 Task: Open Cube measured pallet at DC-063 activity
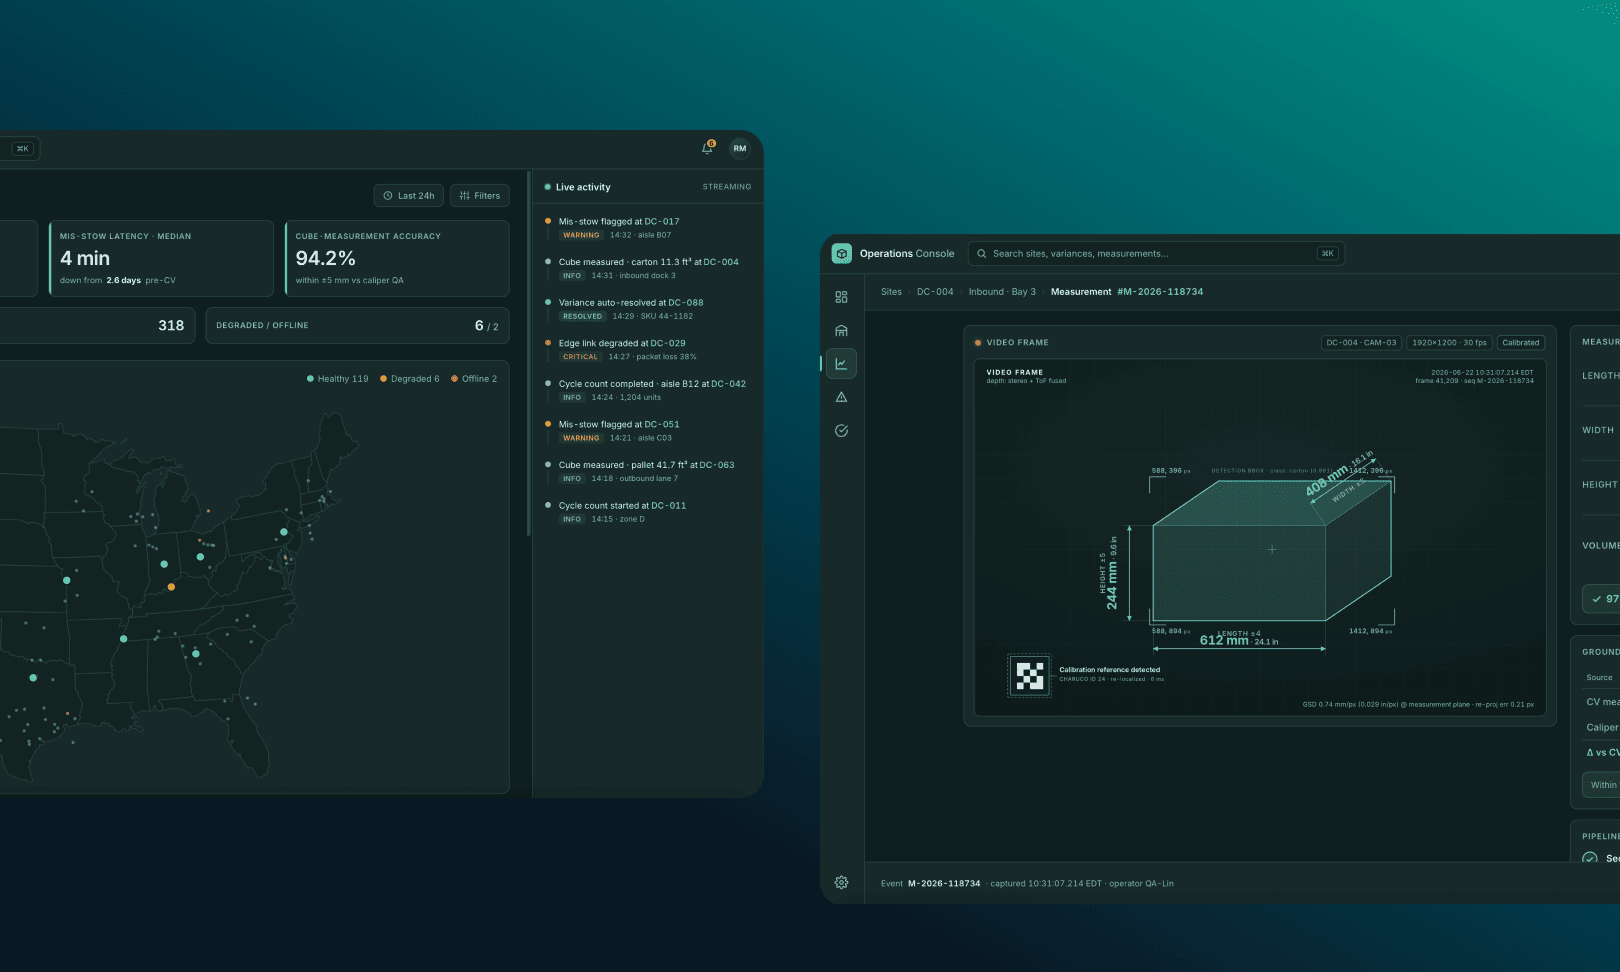click(648, 471)
